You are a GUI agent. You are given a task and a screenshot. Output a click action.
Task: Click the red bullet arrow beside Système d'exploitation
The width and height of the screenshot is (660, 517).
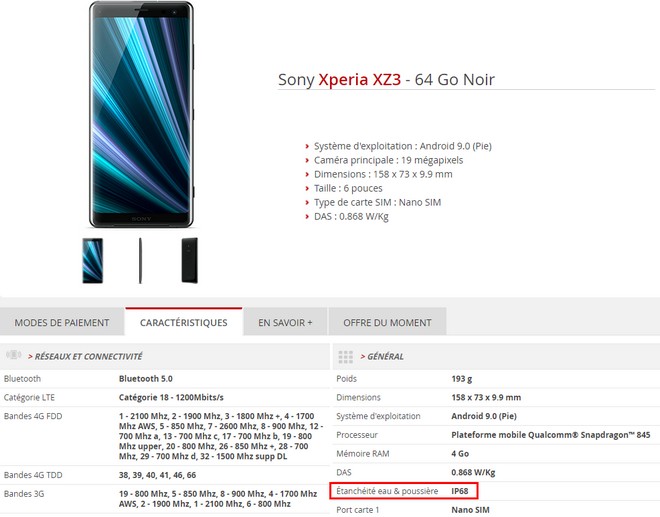(307, 147)
